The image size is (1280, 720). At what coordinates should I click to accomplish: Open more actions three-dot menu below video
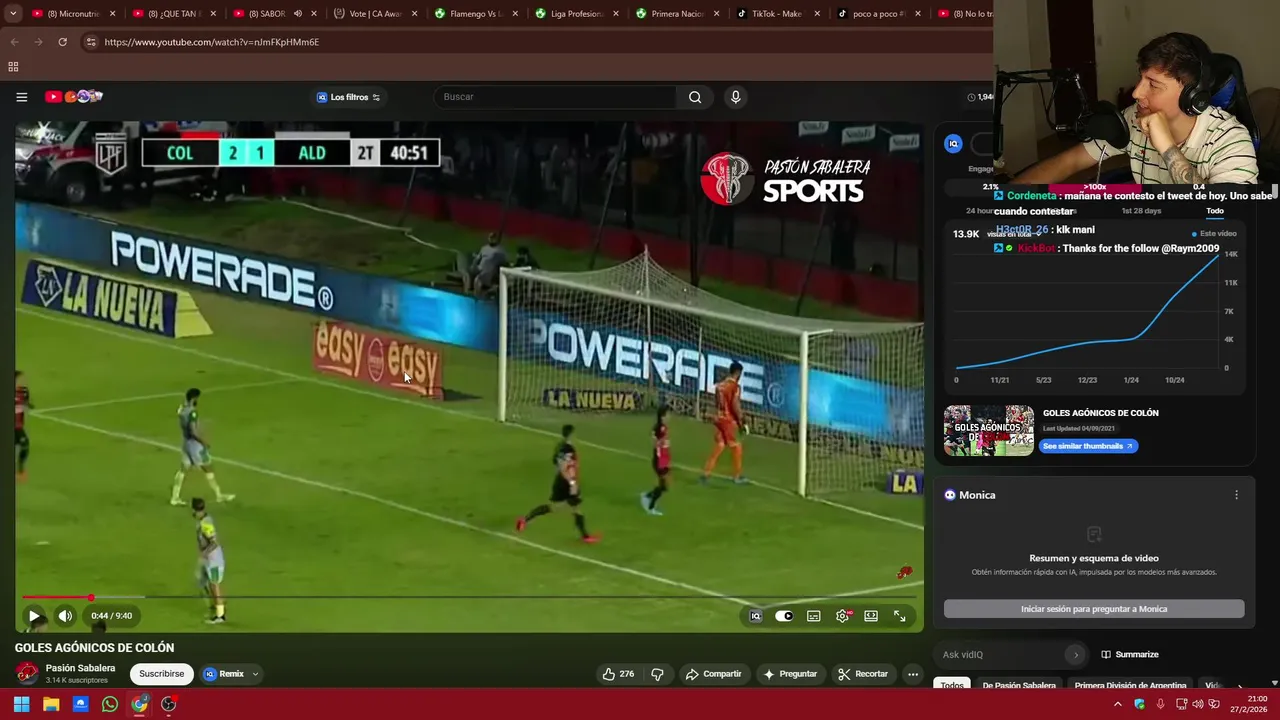pos(913,674)
